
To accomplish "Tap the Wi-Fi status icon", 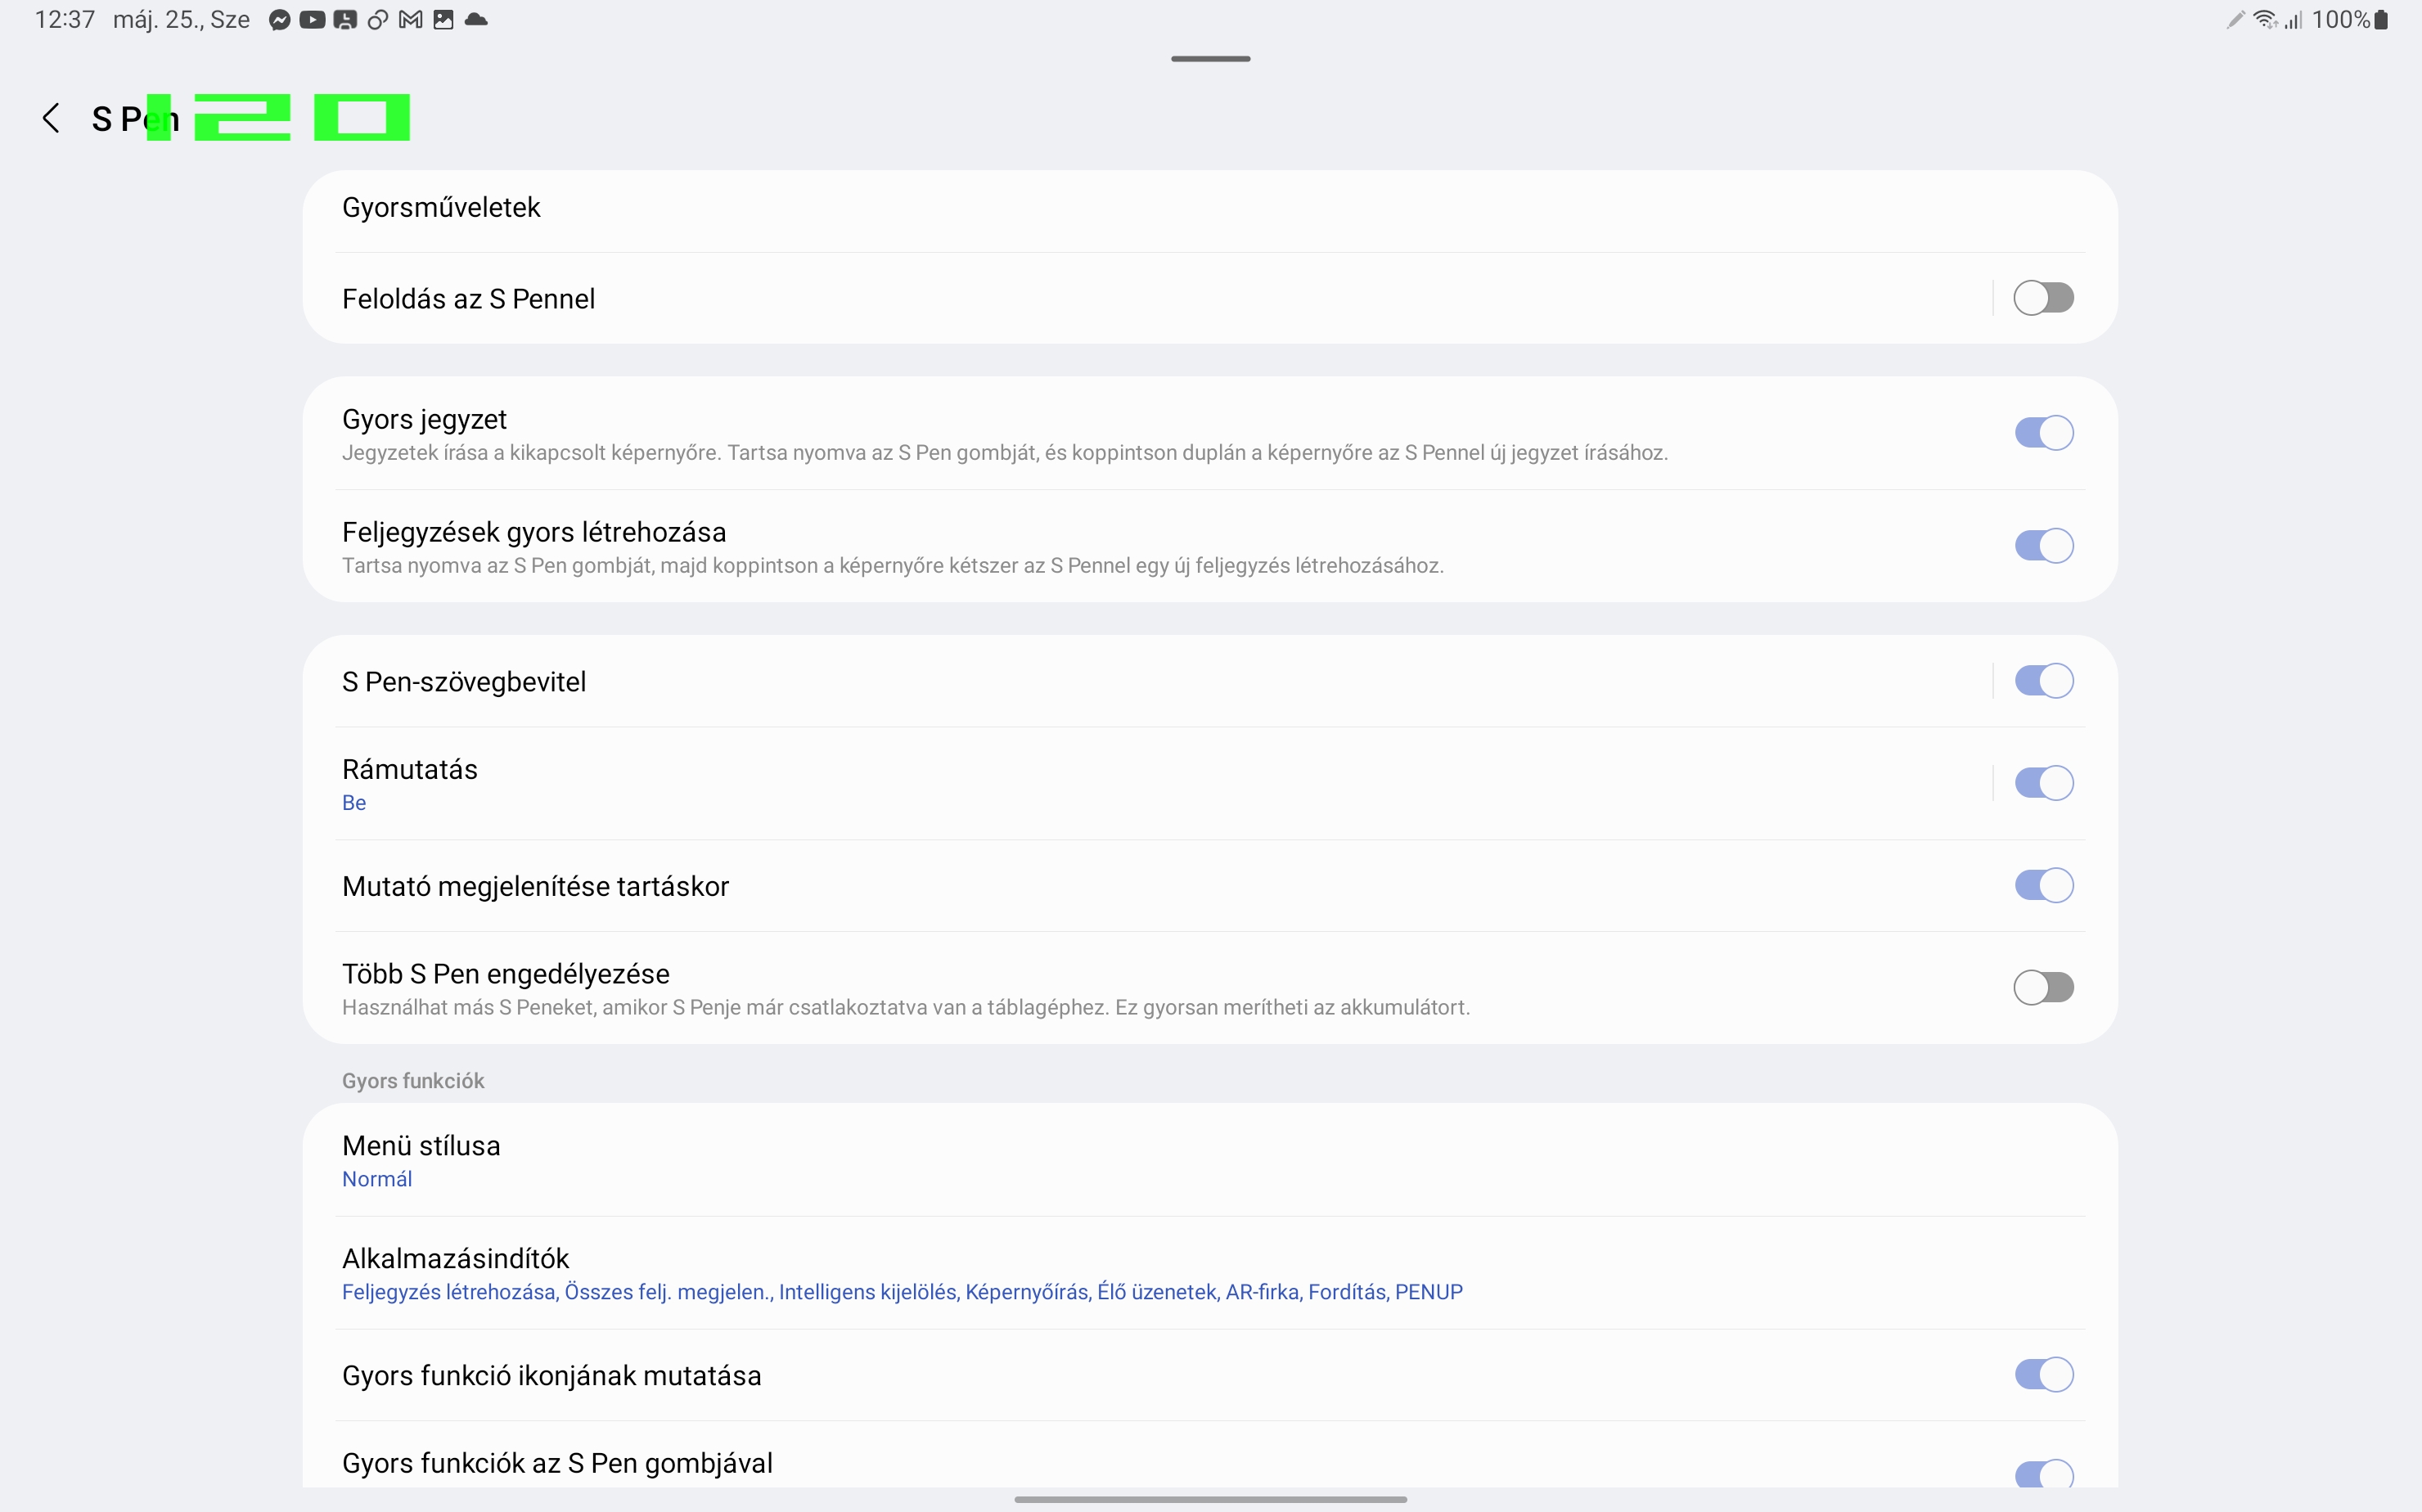I will pos(2264,20).
